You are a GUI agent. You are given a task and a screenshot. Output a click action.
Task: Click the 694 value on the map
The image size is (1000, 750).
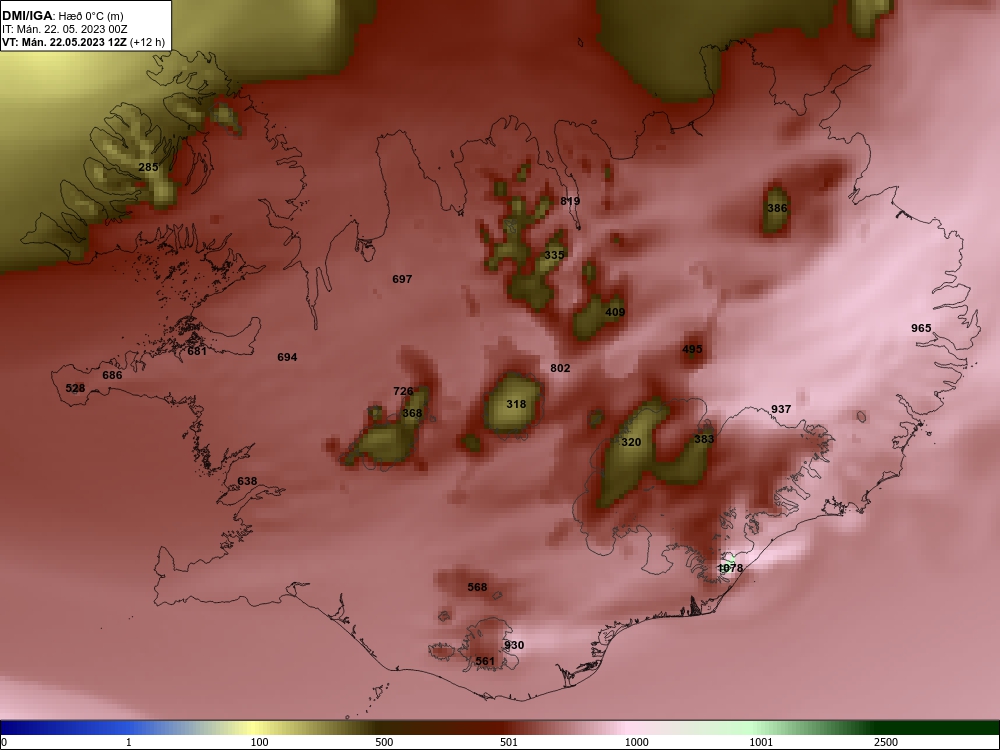coord(287,357)
